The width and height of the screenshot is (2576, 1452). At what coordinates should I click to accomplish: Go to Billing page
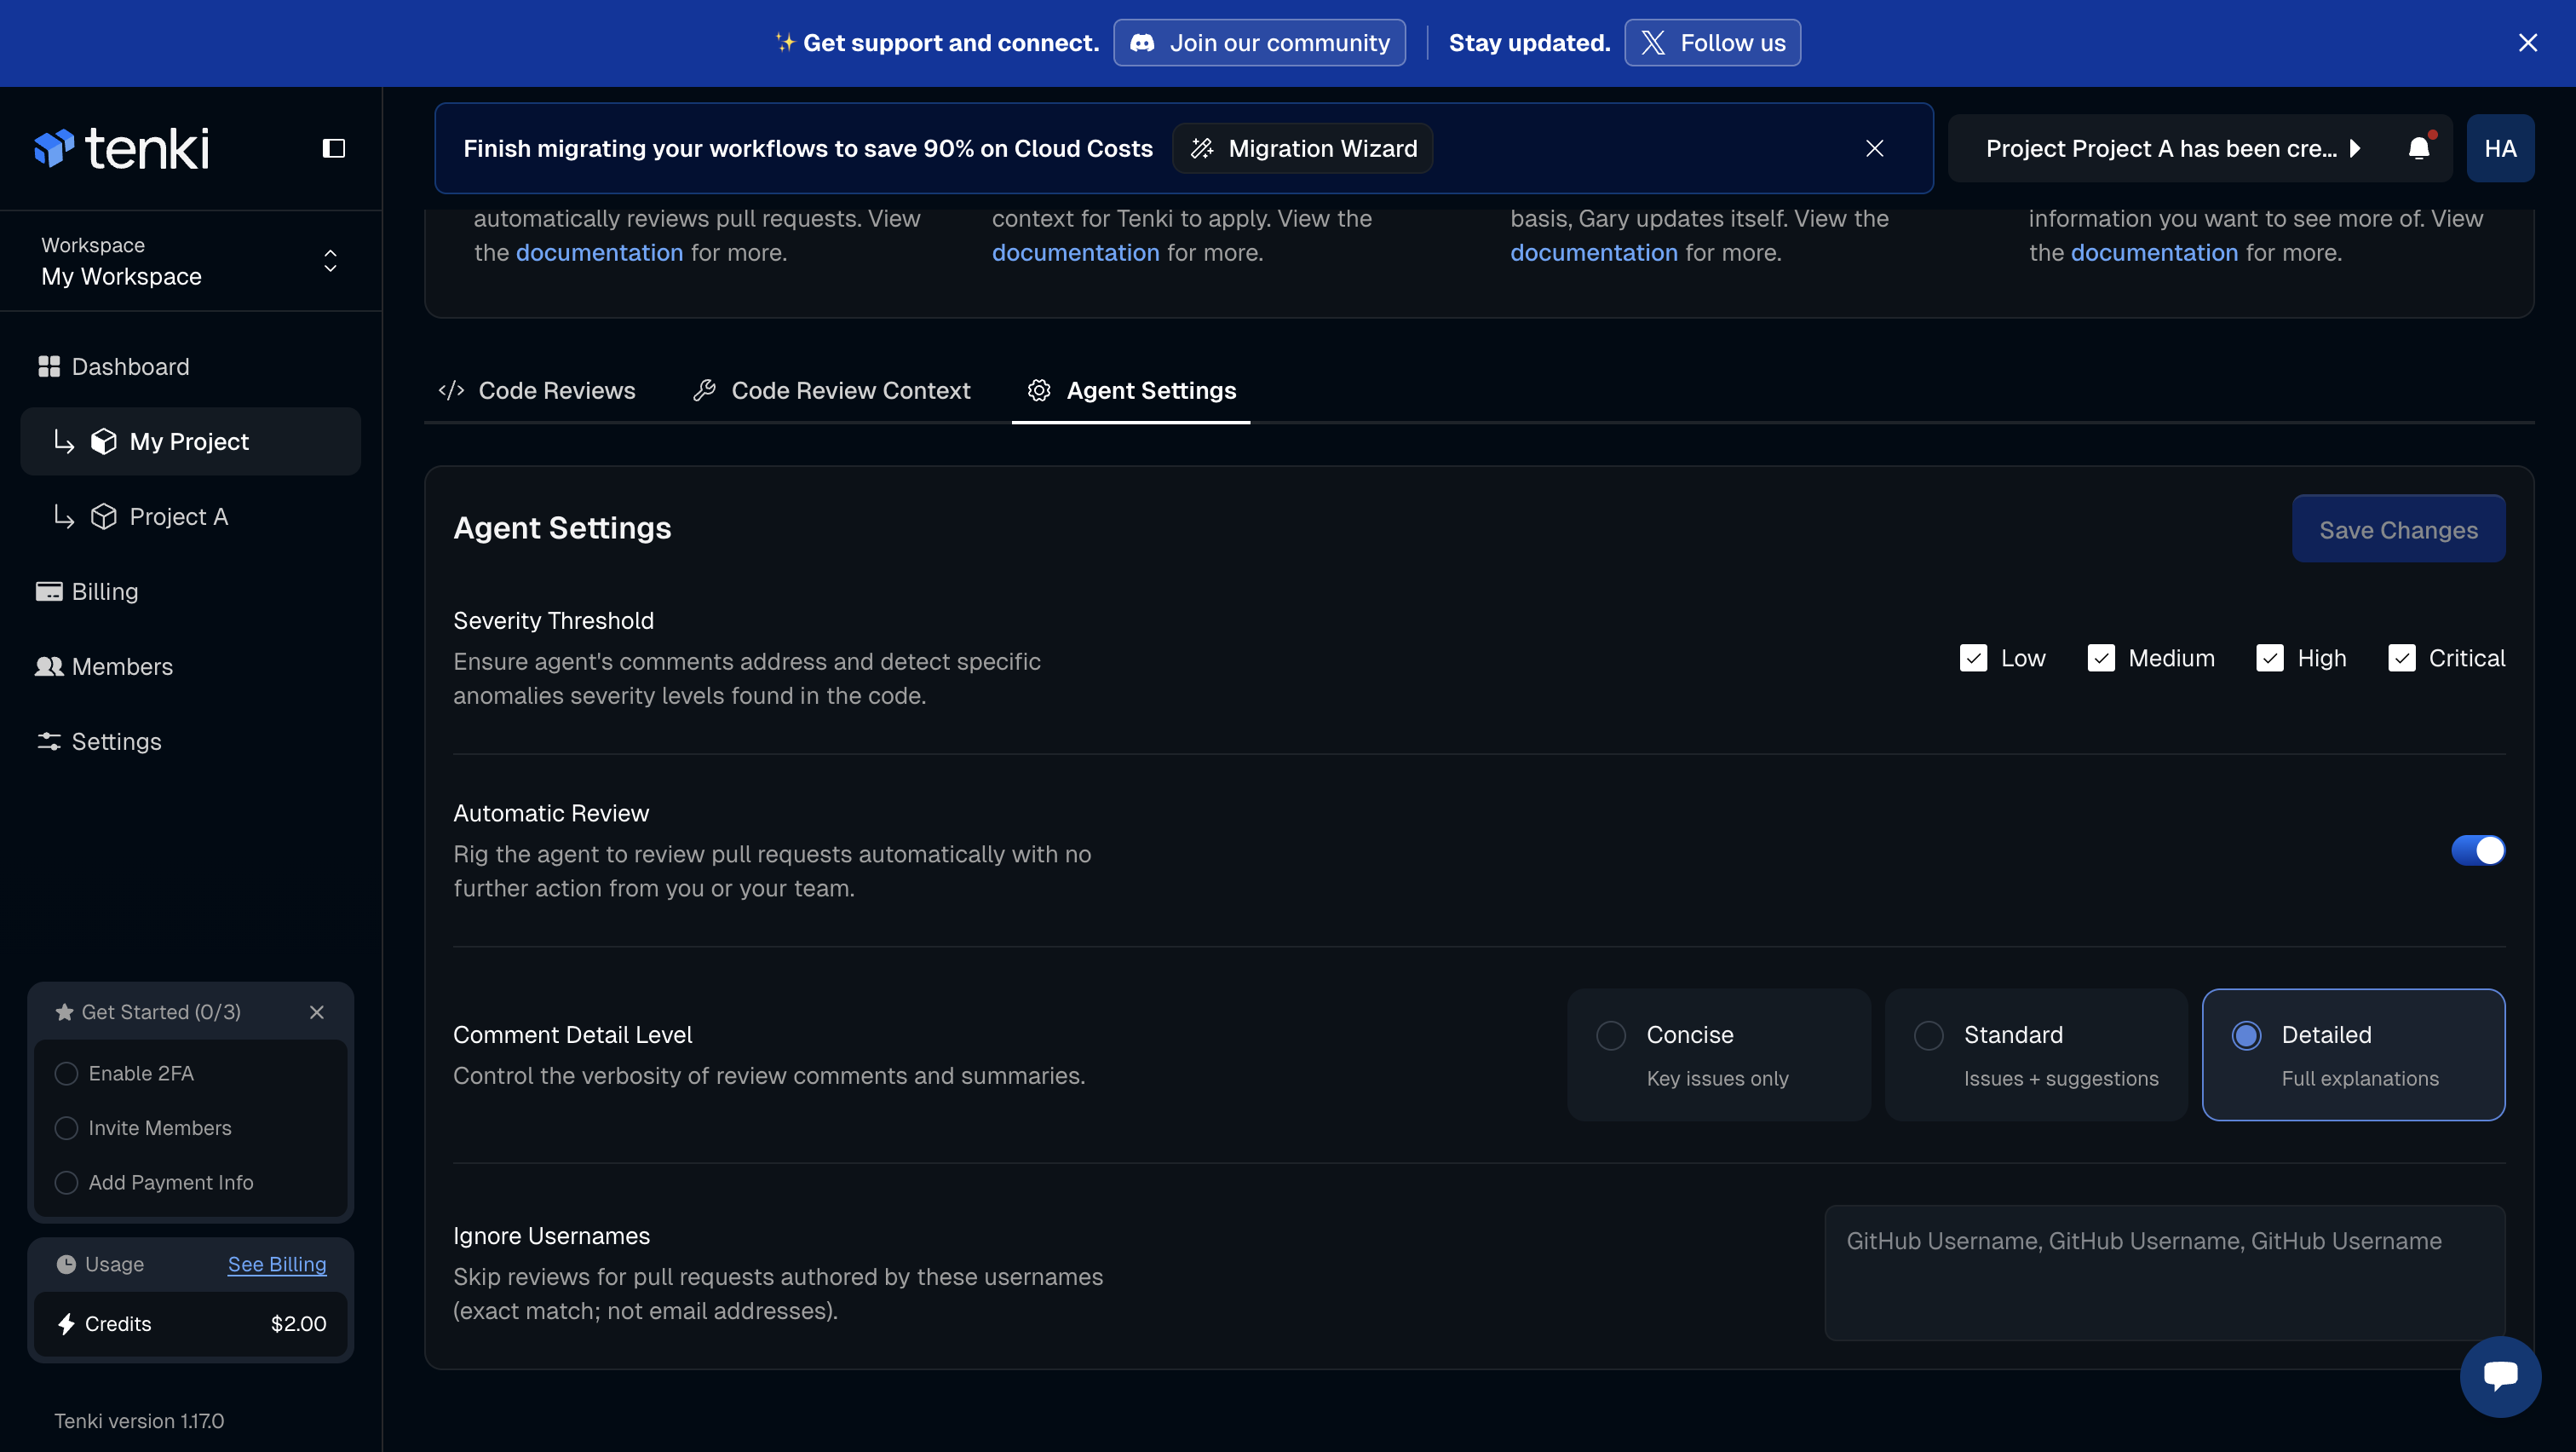(104, 592)
